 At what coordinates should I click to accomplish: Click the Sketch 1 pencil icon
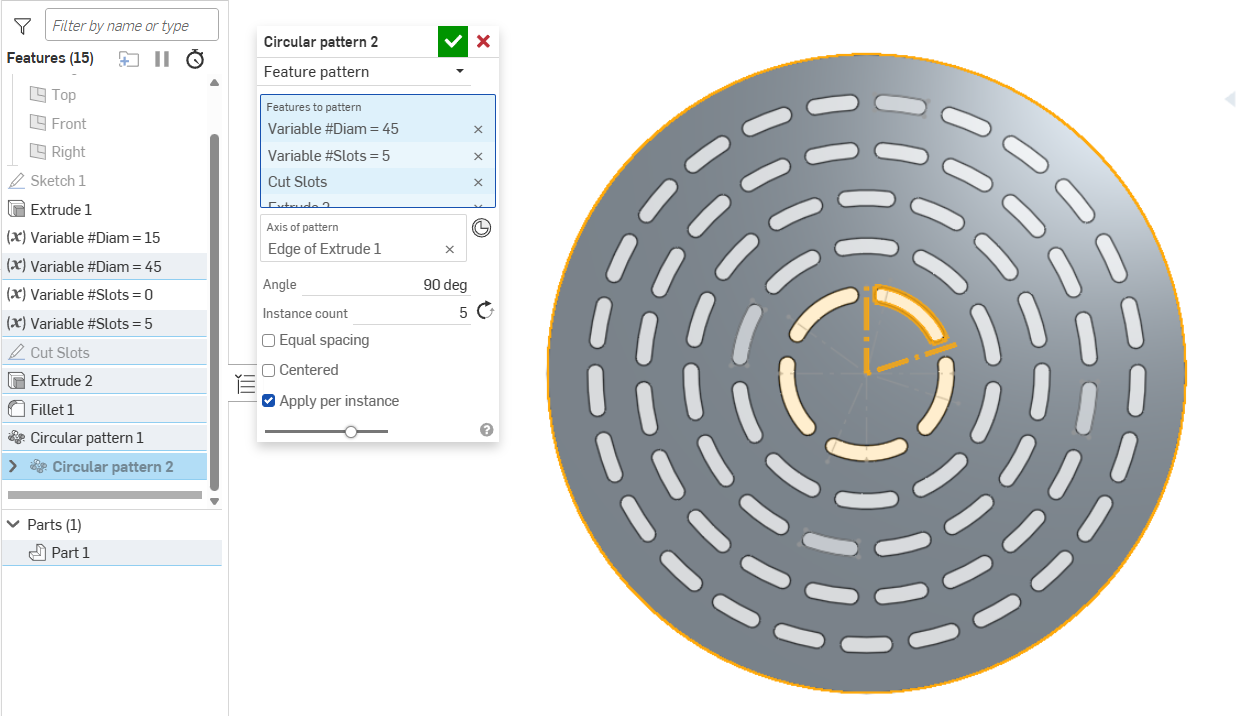[x=16, y=181]
